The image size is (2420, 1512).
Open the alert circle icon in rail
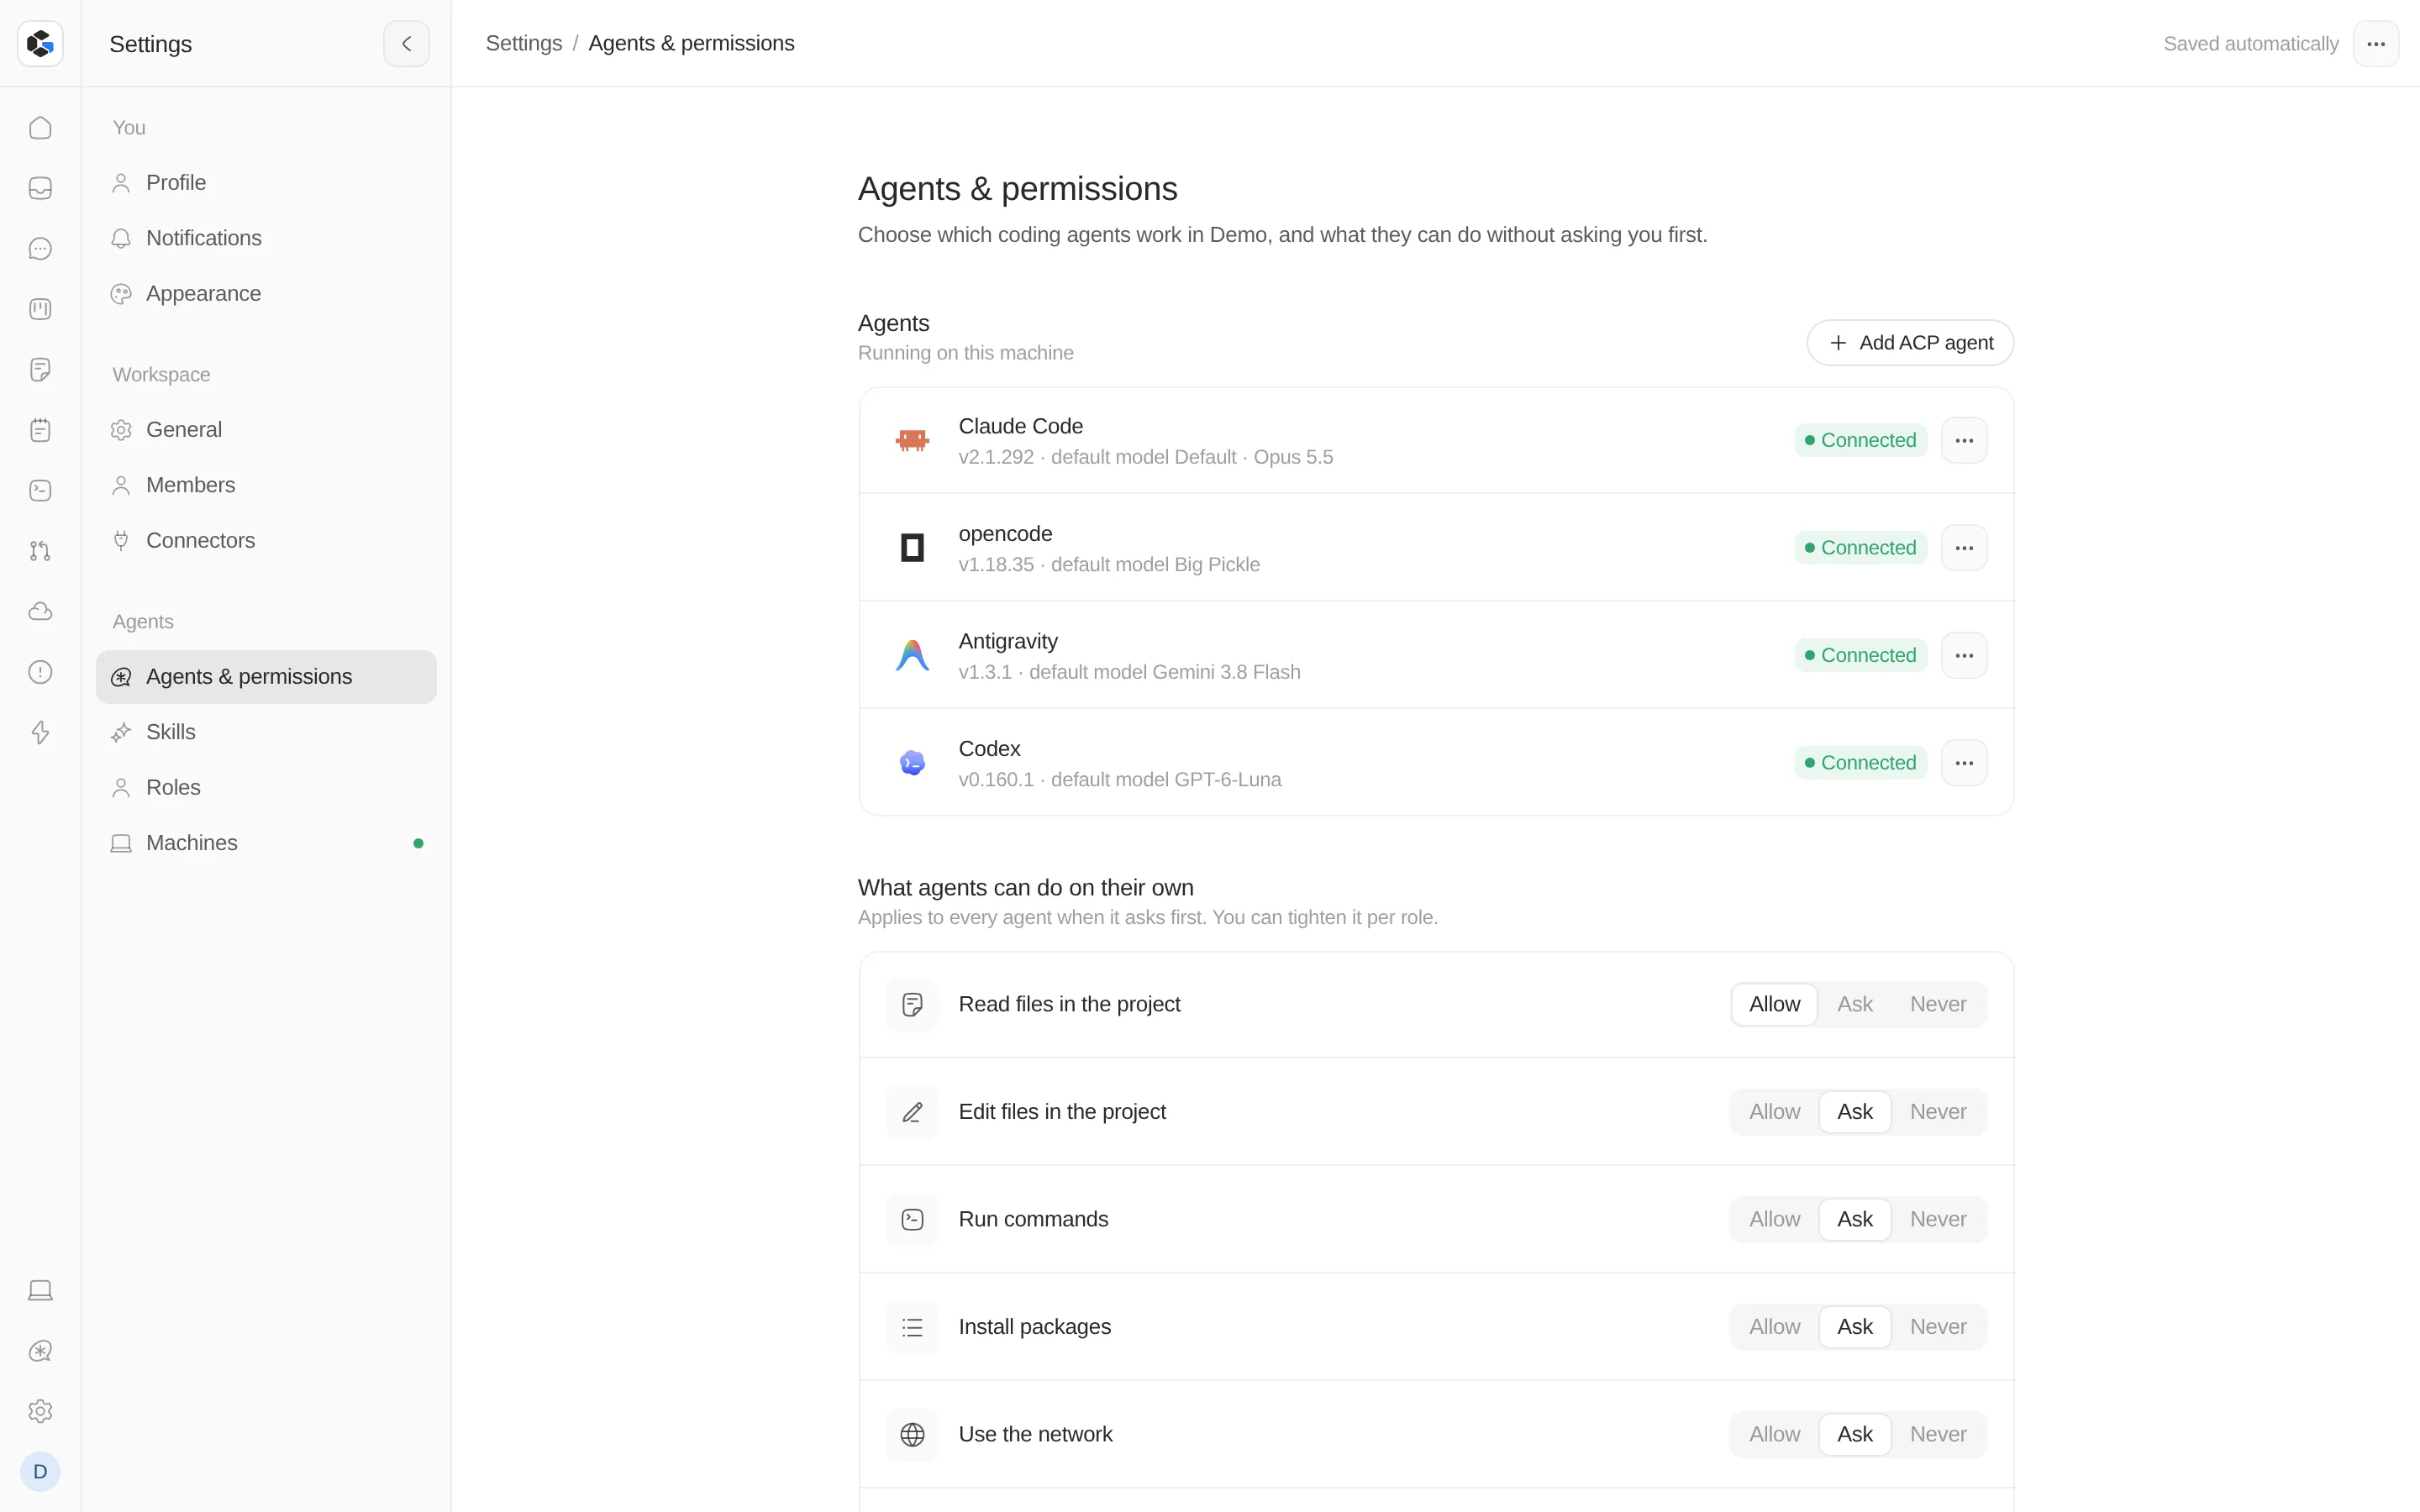pos(40,672)
